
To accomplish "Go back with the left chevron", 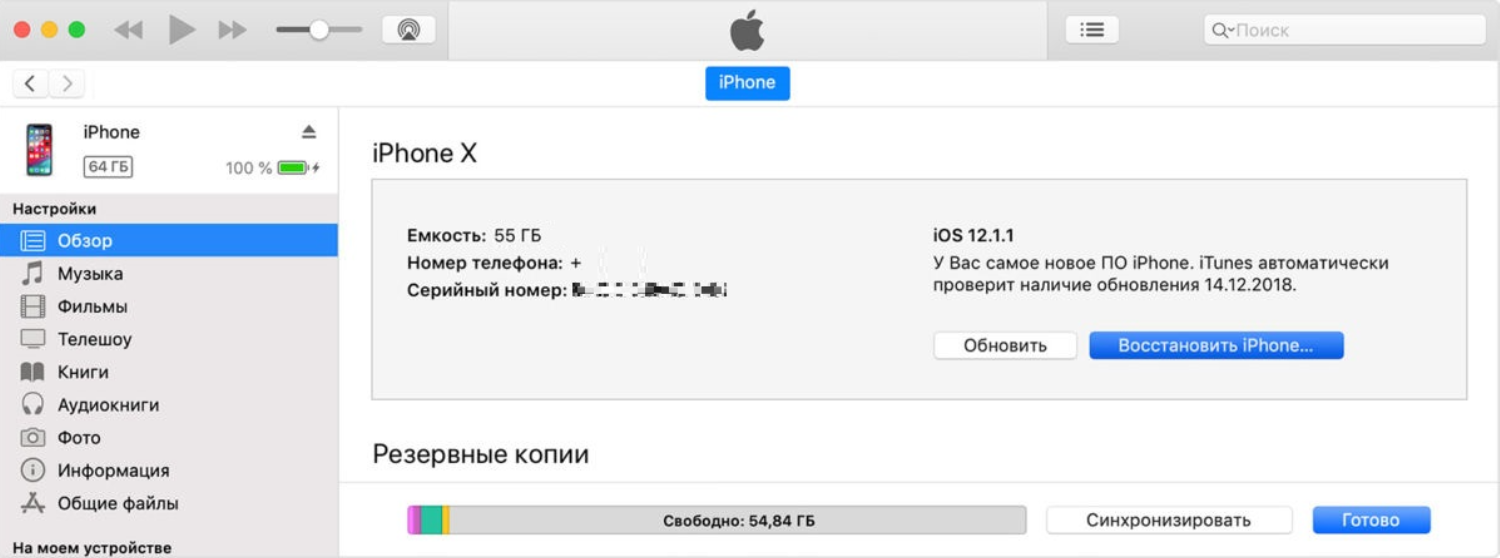I will click(31, 83).
